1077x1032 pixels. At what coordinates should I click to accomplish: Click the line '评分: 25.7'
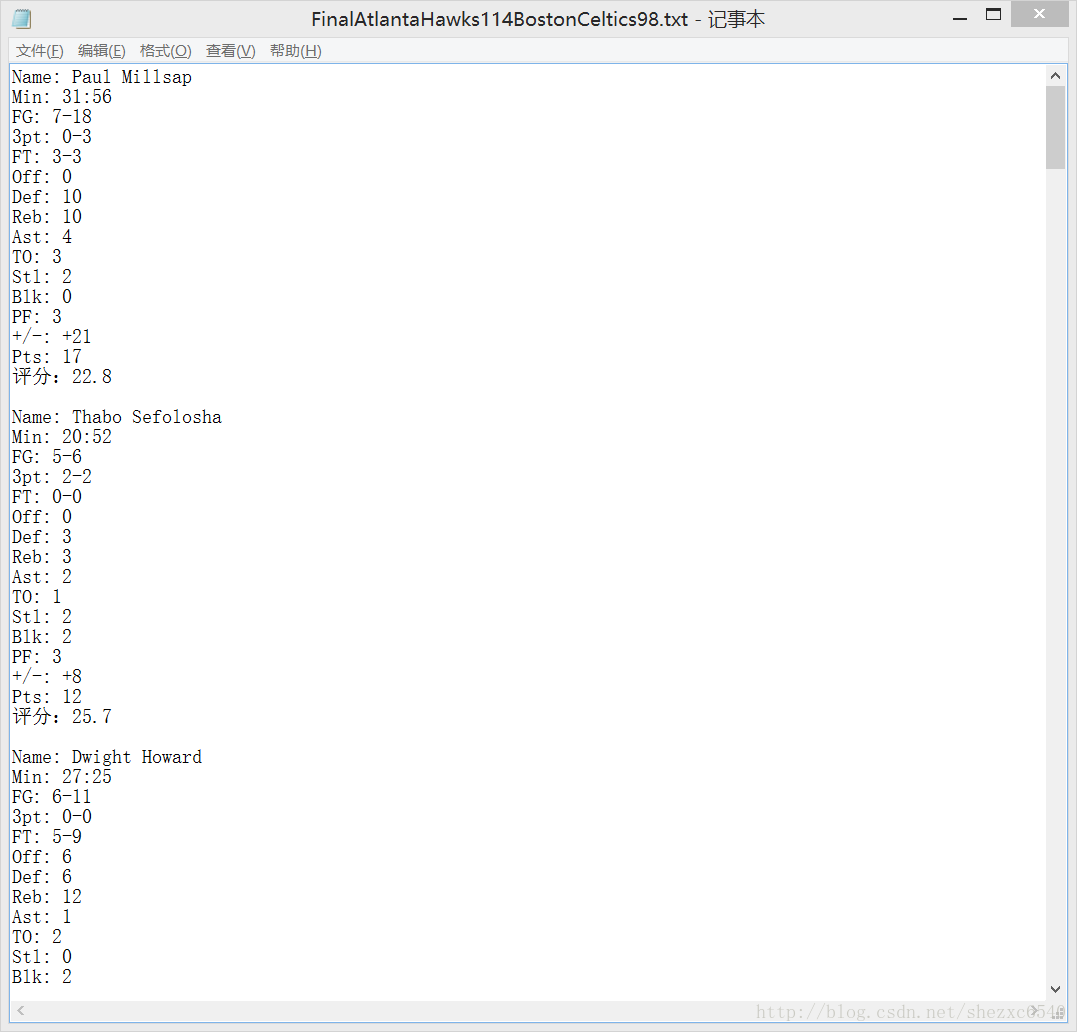coord(62,717)
